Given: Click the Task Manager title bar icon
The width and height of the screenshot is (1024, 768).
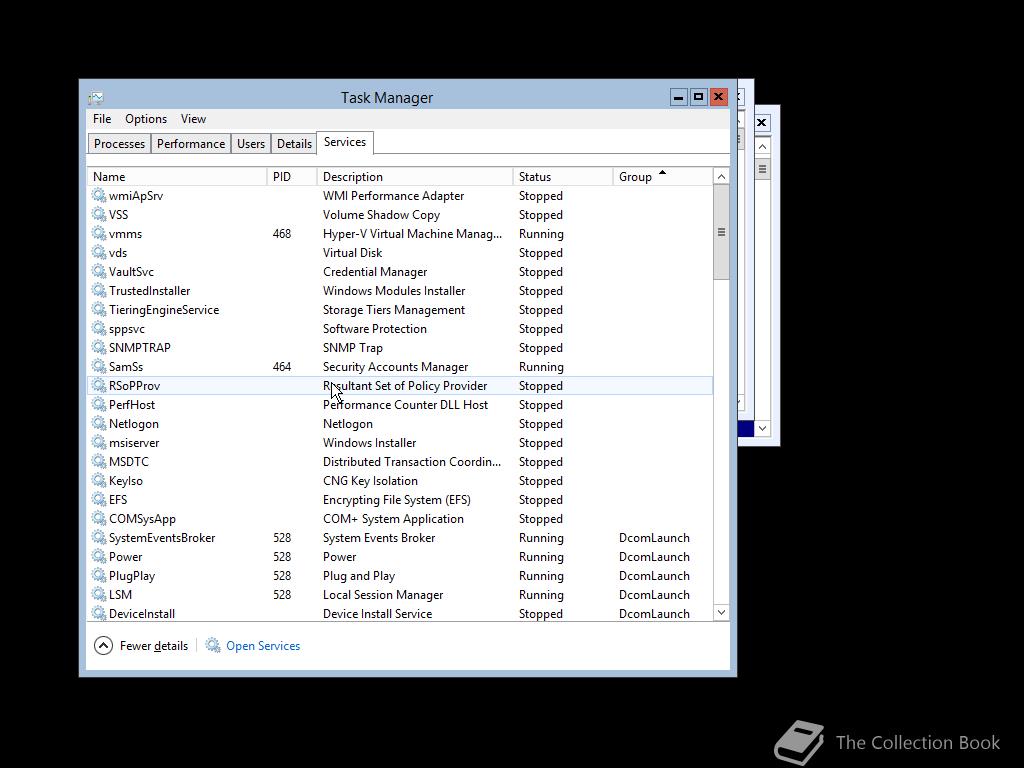Looking at the screenshot, I should coord(96,98).
